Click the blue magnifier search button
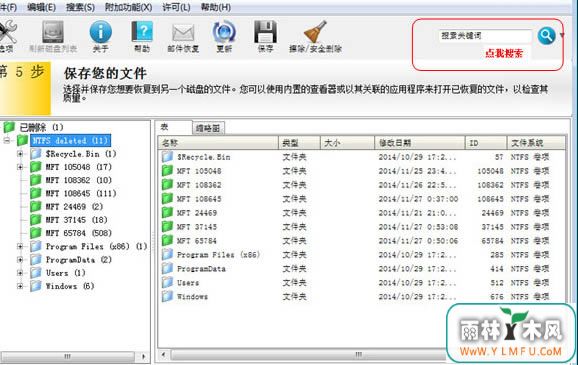 546,36
